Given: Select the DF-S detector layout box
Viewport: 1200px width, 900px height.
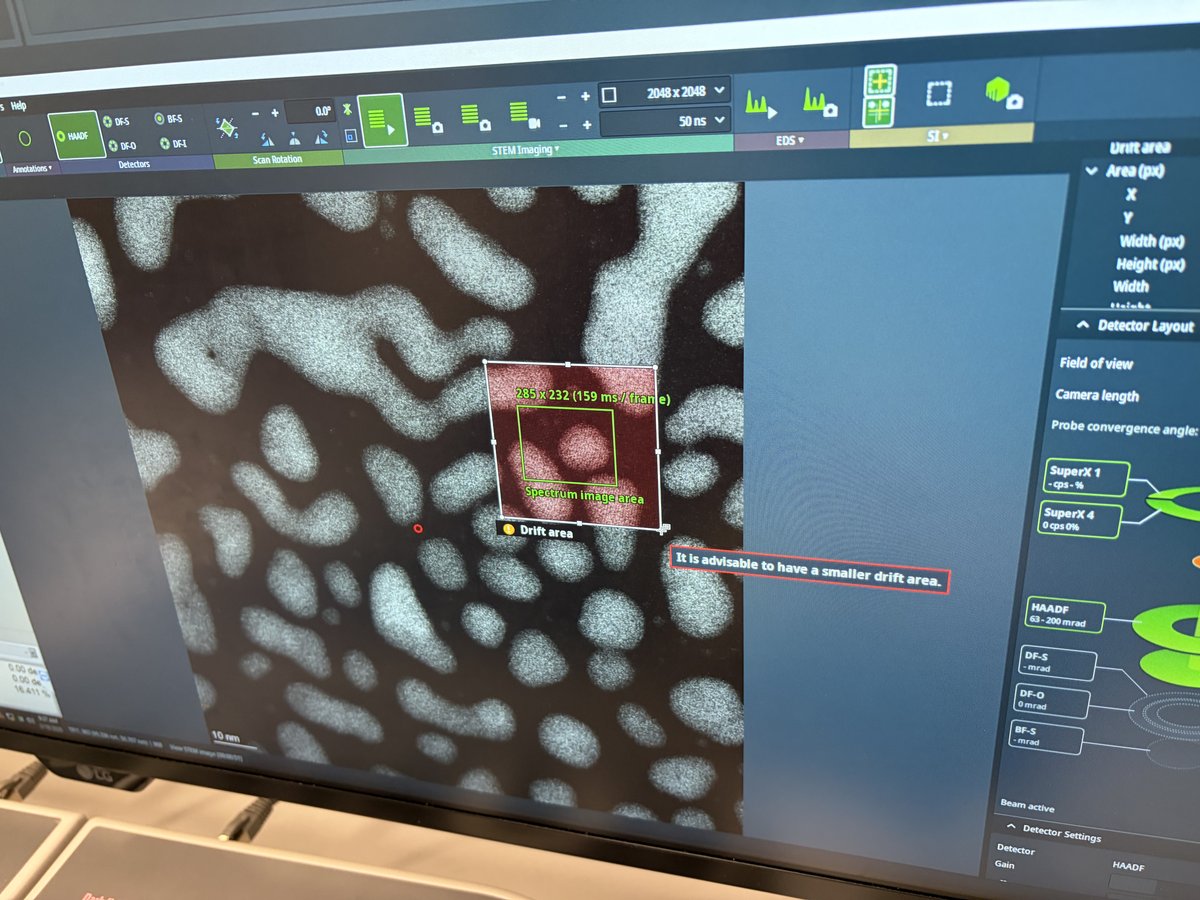Looking at the screenshot, I should (x=1057, y=665).
